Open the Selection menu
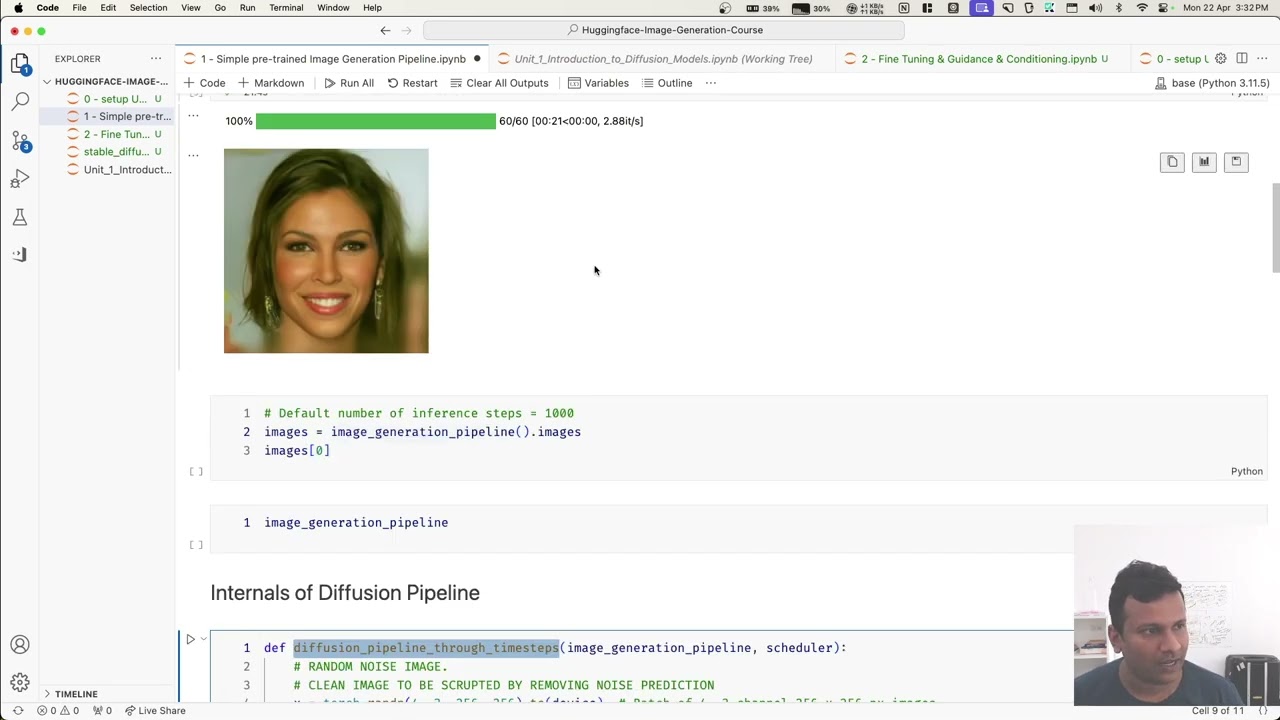The image size is (1280, 720). tap(148, 8)
